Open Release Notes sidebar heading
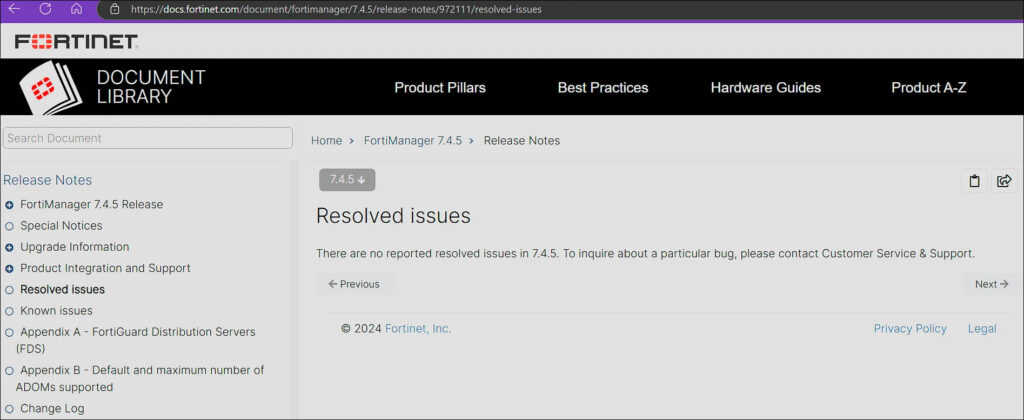 click(x=48, y=180)
